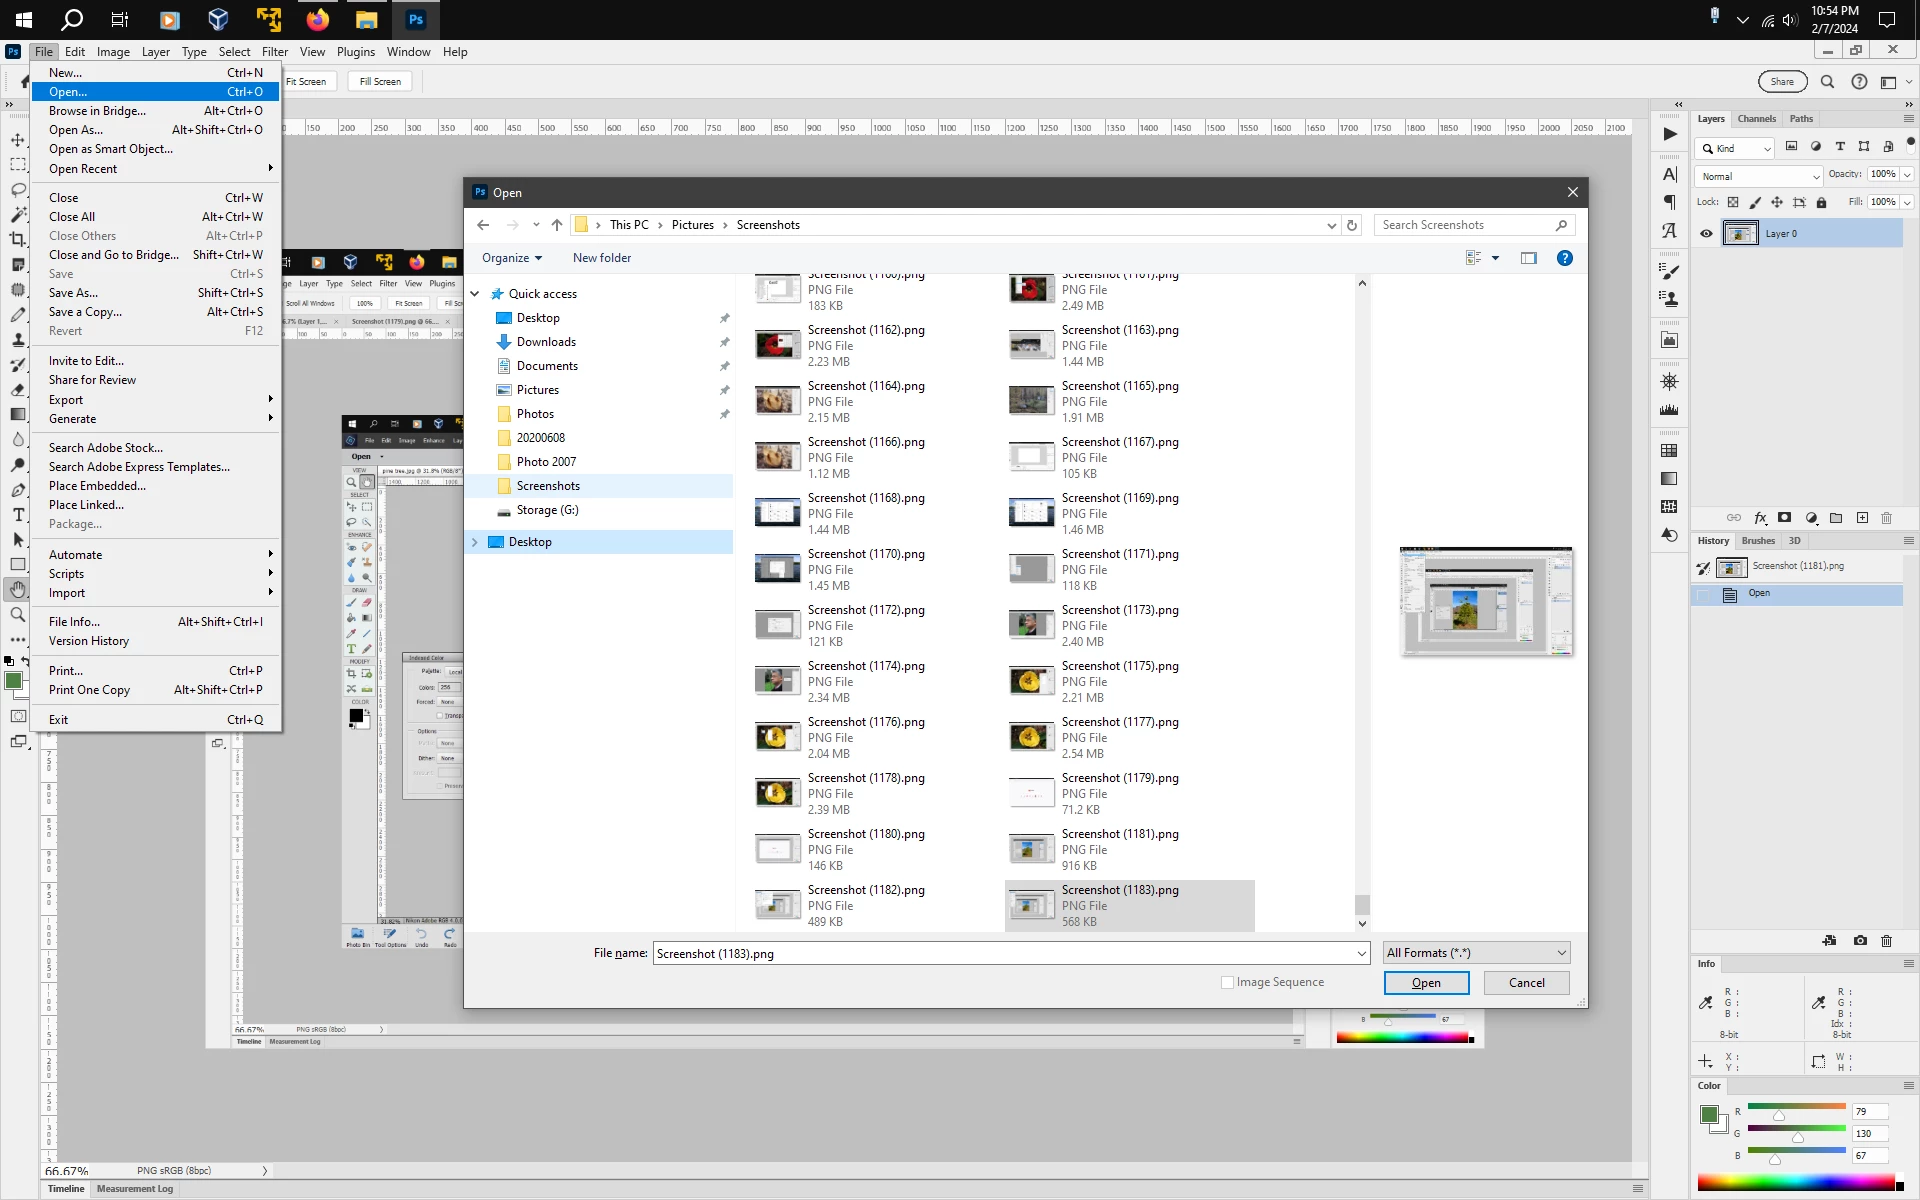Choose Save As from the File menu
1920x1200 pixels.
(x=73, y=293)
